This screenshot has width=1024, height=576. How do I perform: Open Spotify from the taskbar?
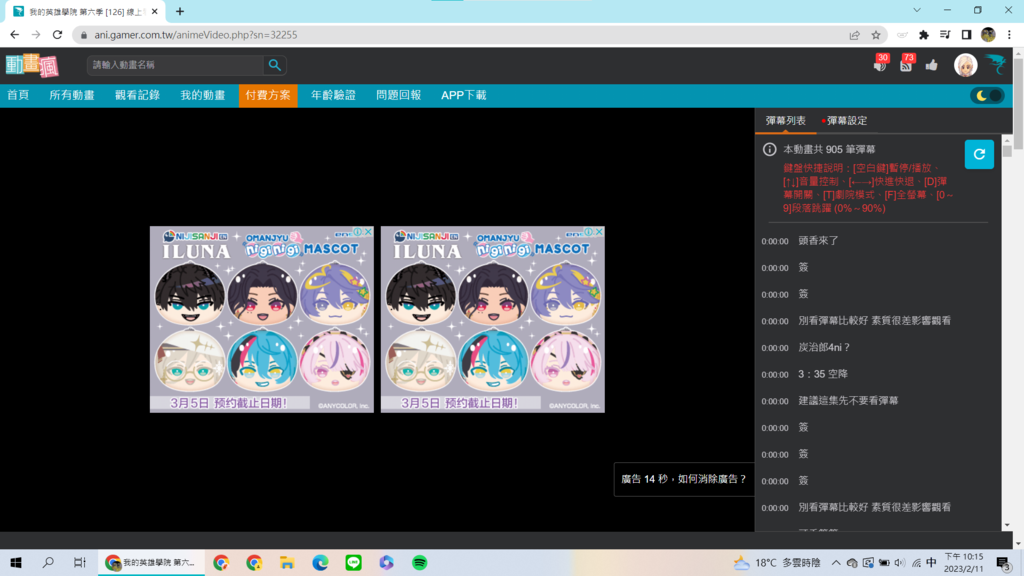pos(419,562)
